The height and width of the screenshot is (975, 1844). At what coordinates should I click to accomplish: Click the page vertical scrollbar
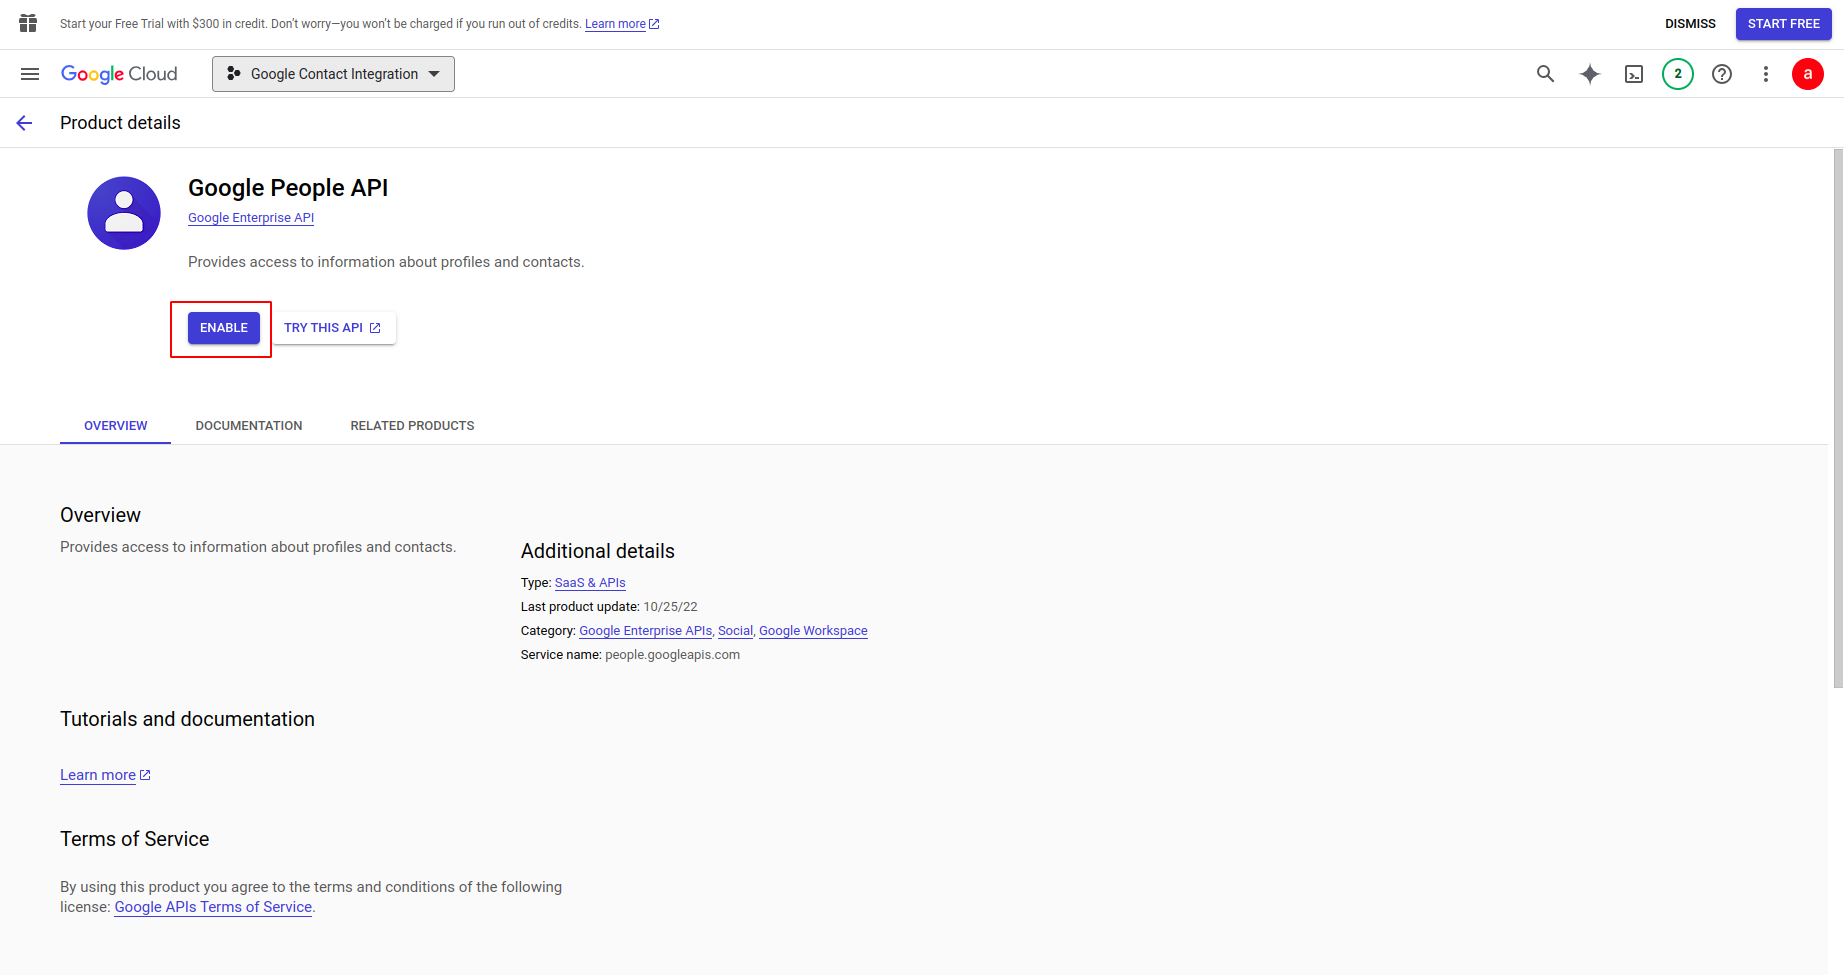(x=1838, y=420)
